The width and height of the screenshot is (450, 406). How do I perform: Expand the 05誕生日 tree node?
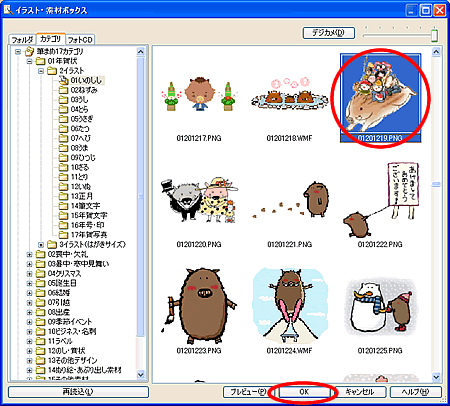[x=29, y=284]
